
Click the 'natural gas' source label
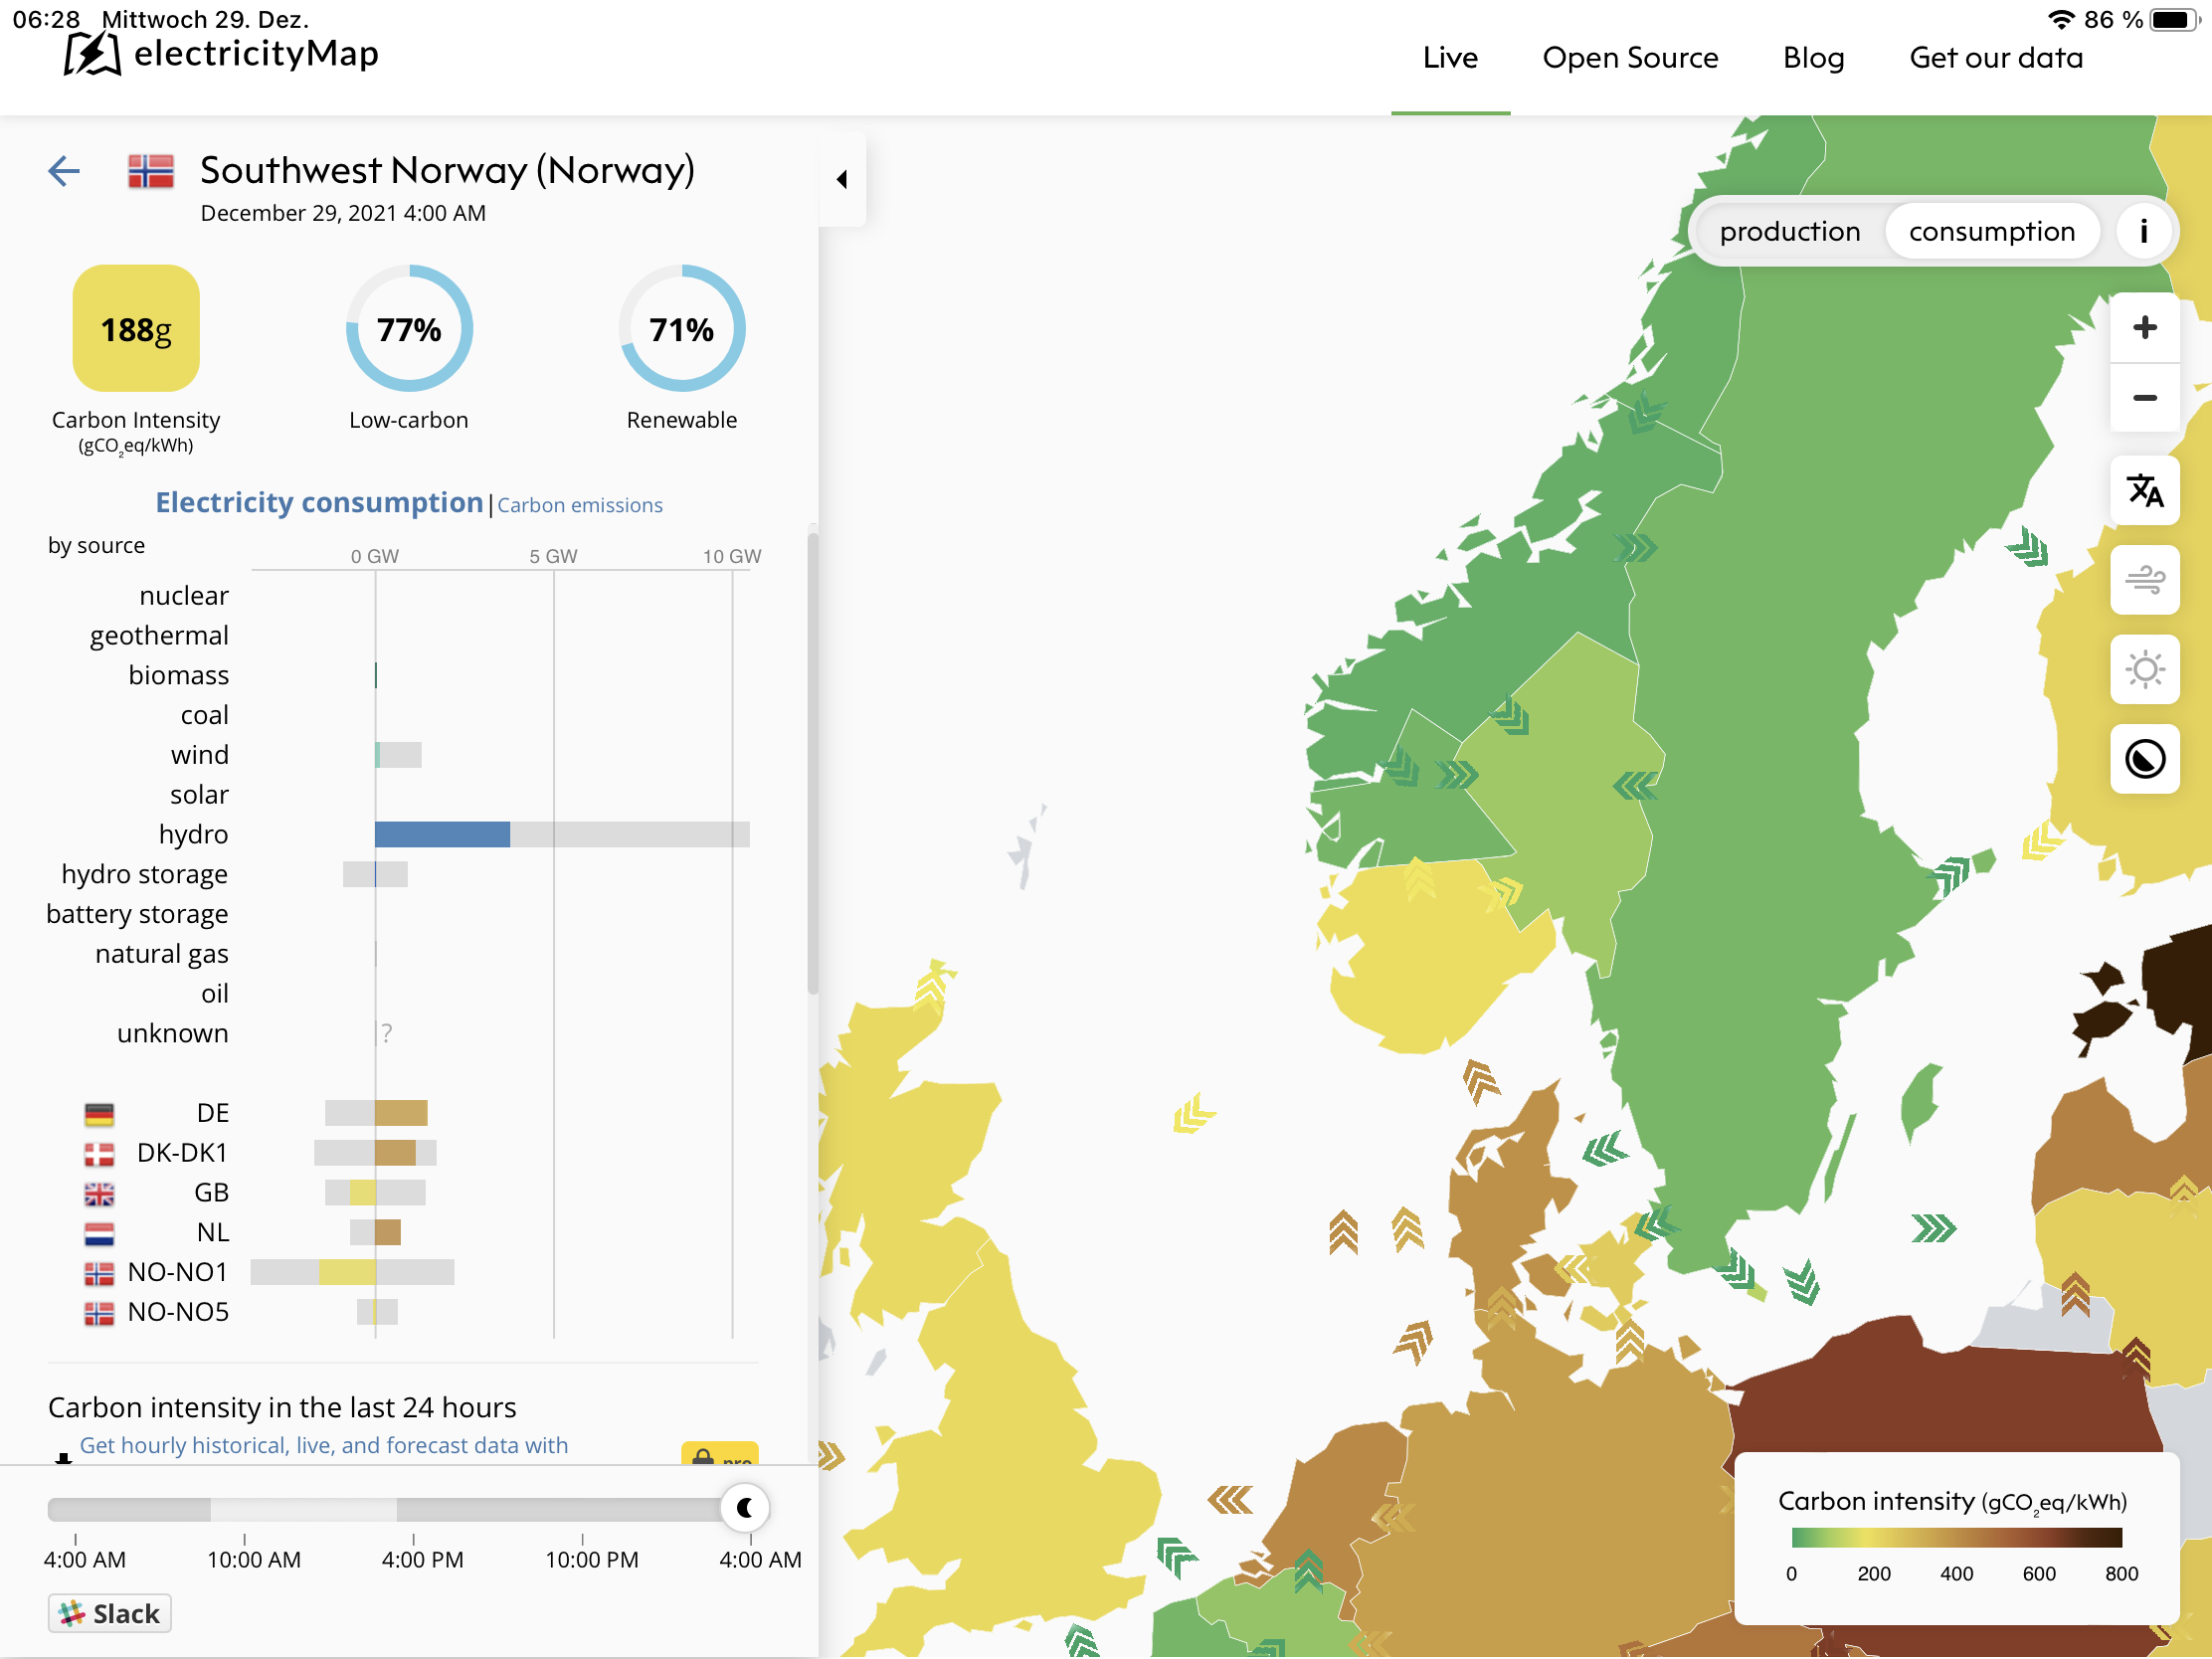click(x=161, y=954)
